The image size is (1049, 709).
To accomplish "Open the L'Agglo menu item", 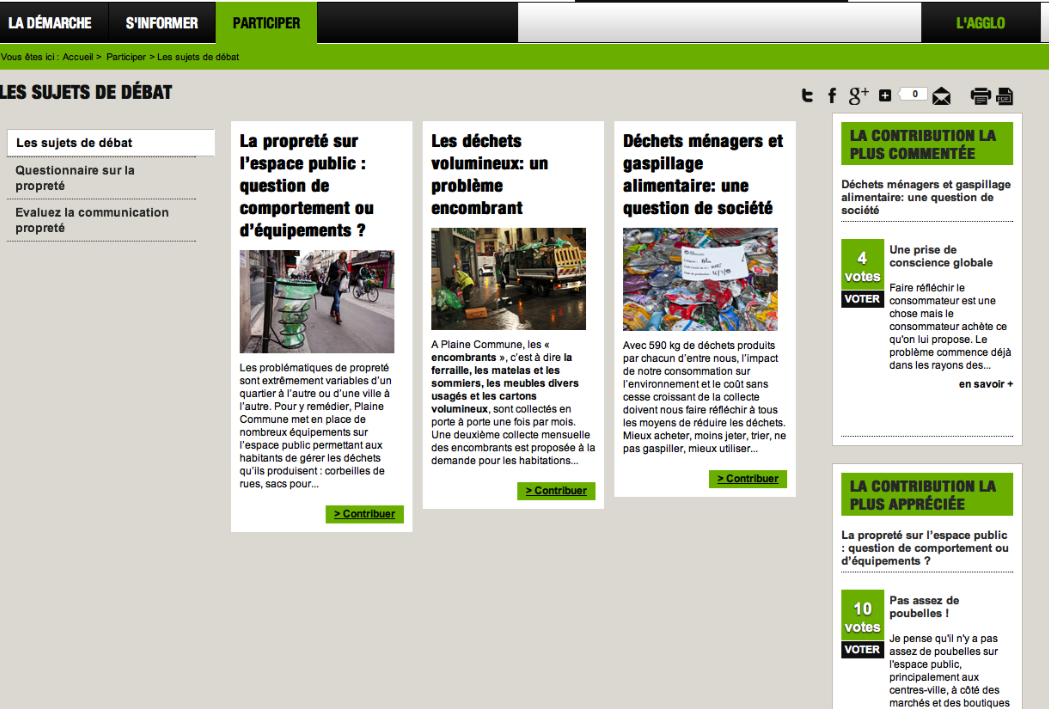I will point(980,23).
